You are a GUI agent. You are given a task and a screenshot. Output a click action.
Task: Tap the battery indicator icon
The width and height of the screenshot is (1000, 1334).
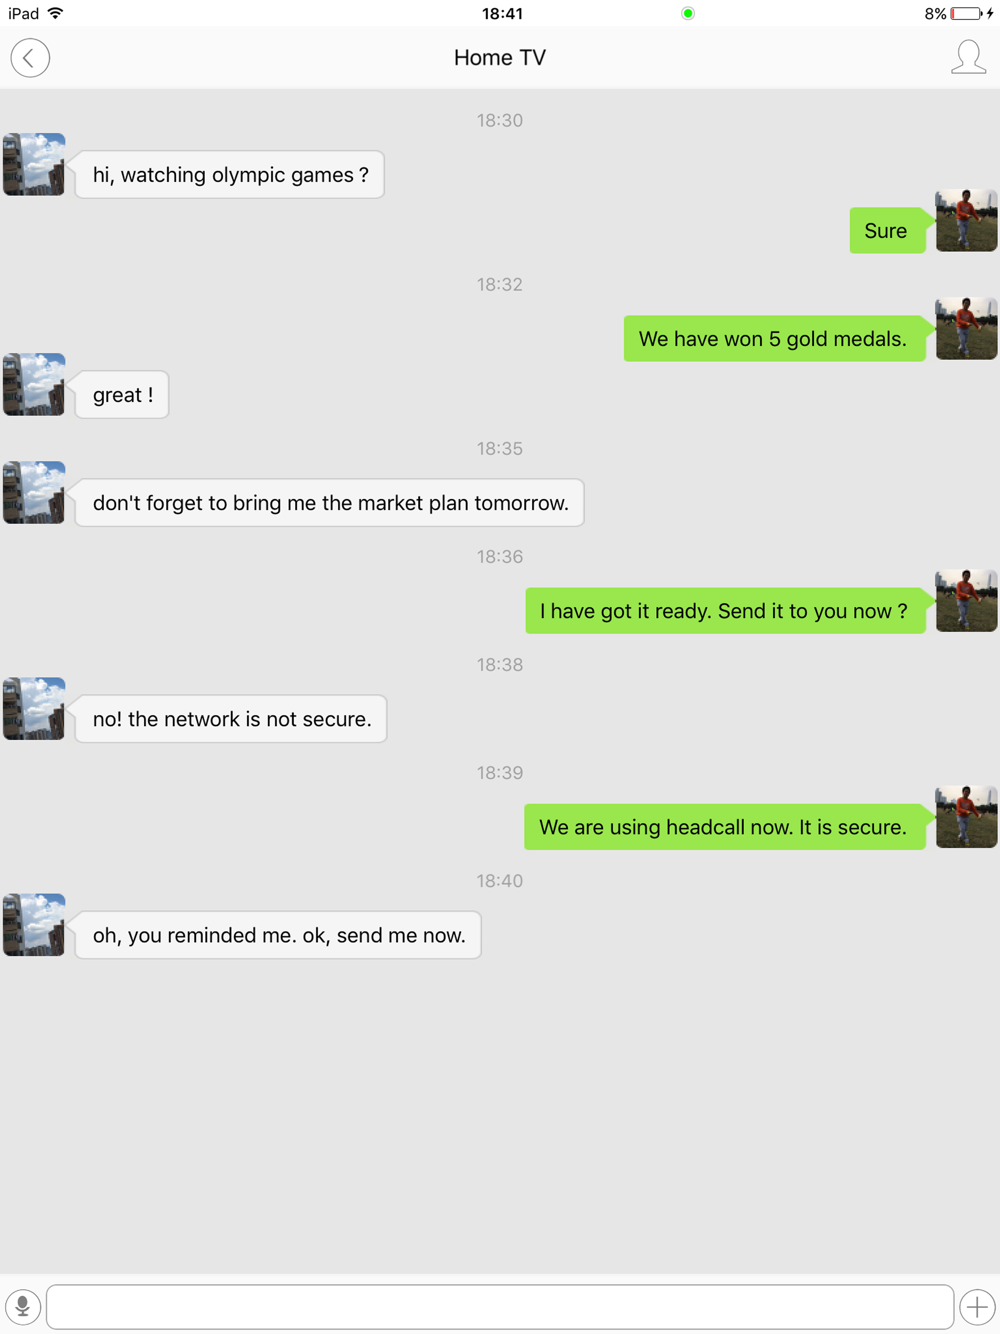click(x=966, y=13)
